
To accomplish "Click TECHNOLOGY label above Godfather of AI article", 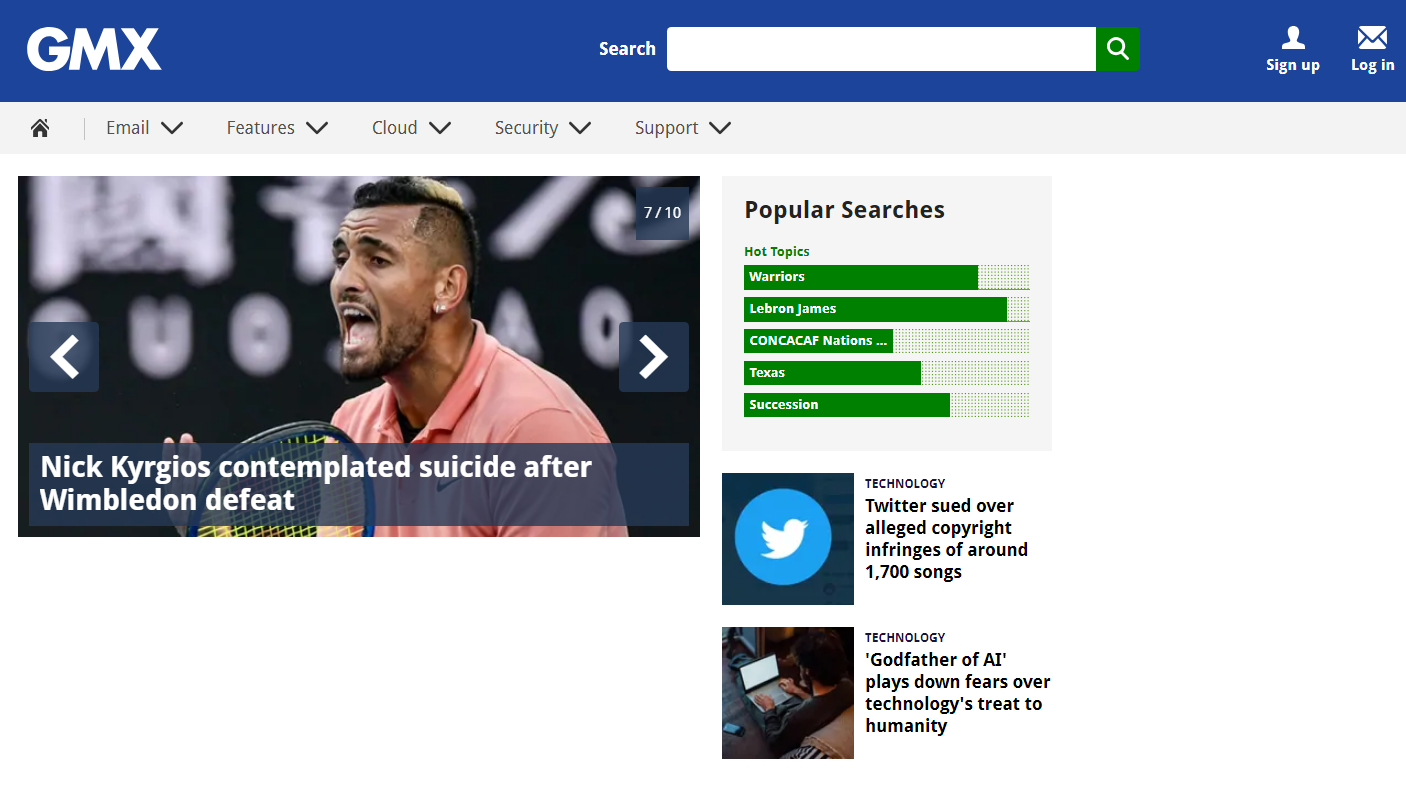I will [905, 638].
